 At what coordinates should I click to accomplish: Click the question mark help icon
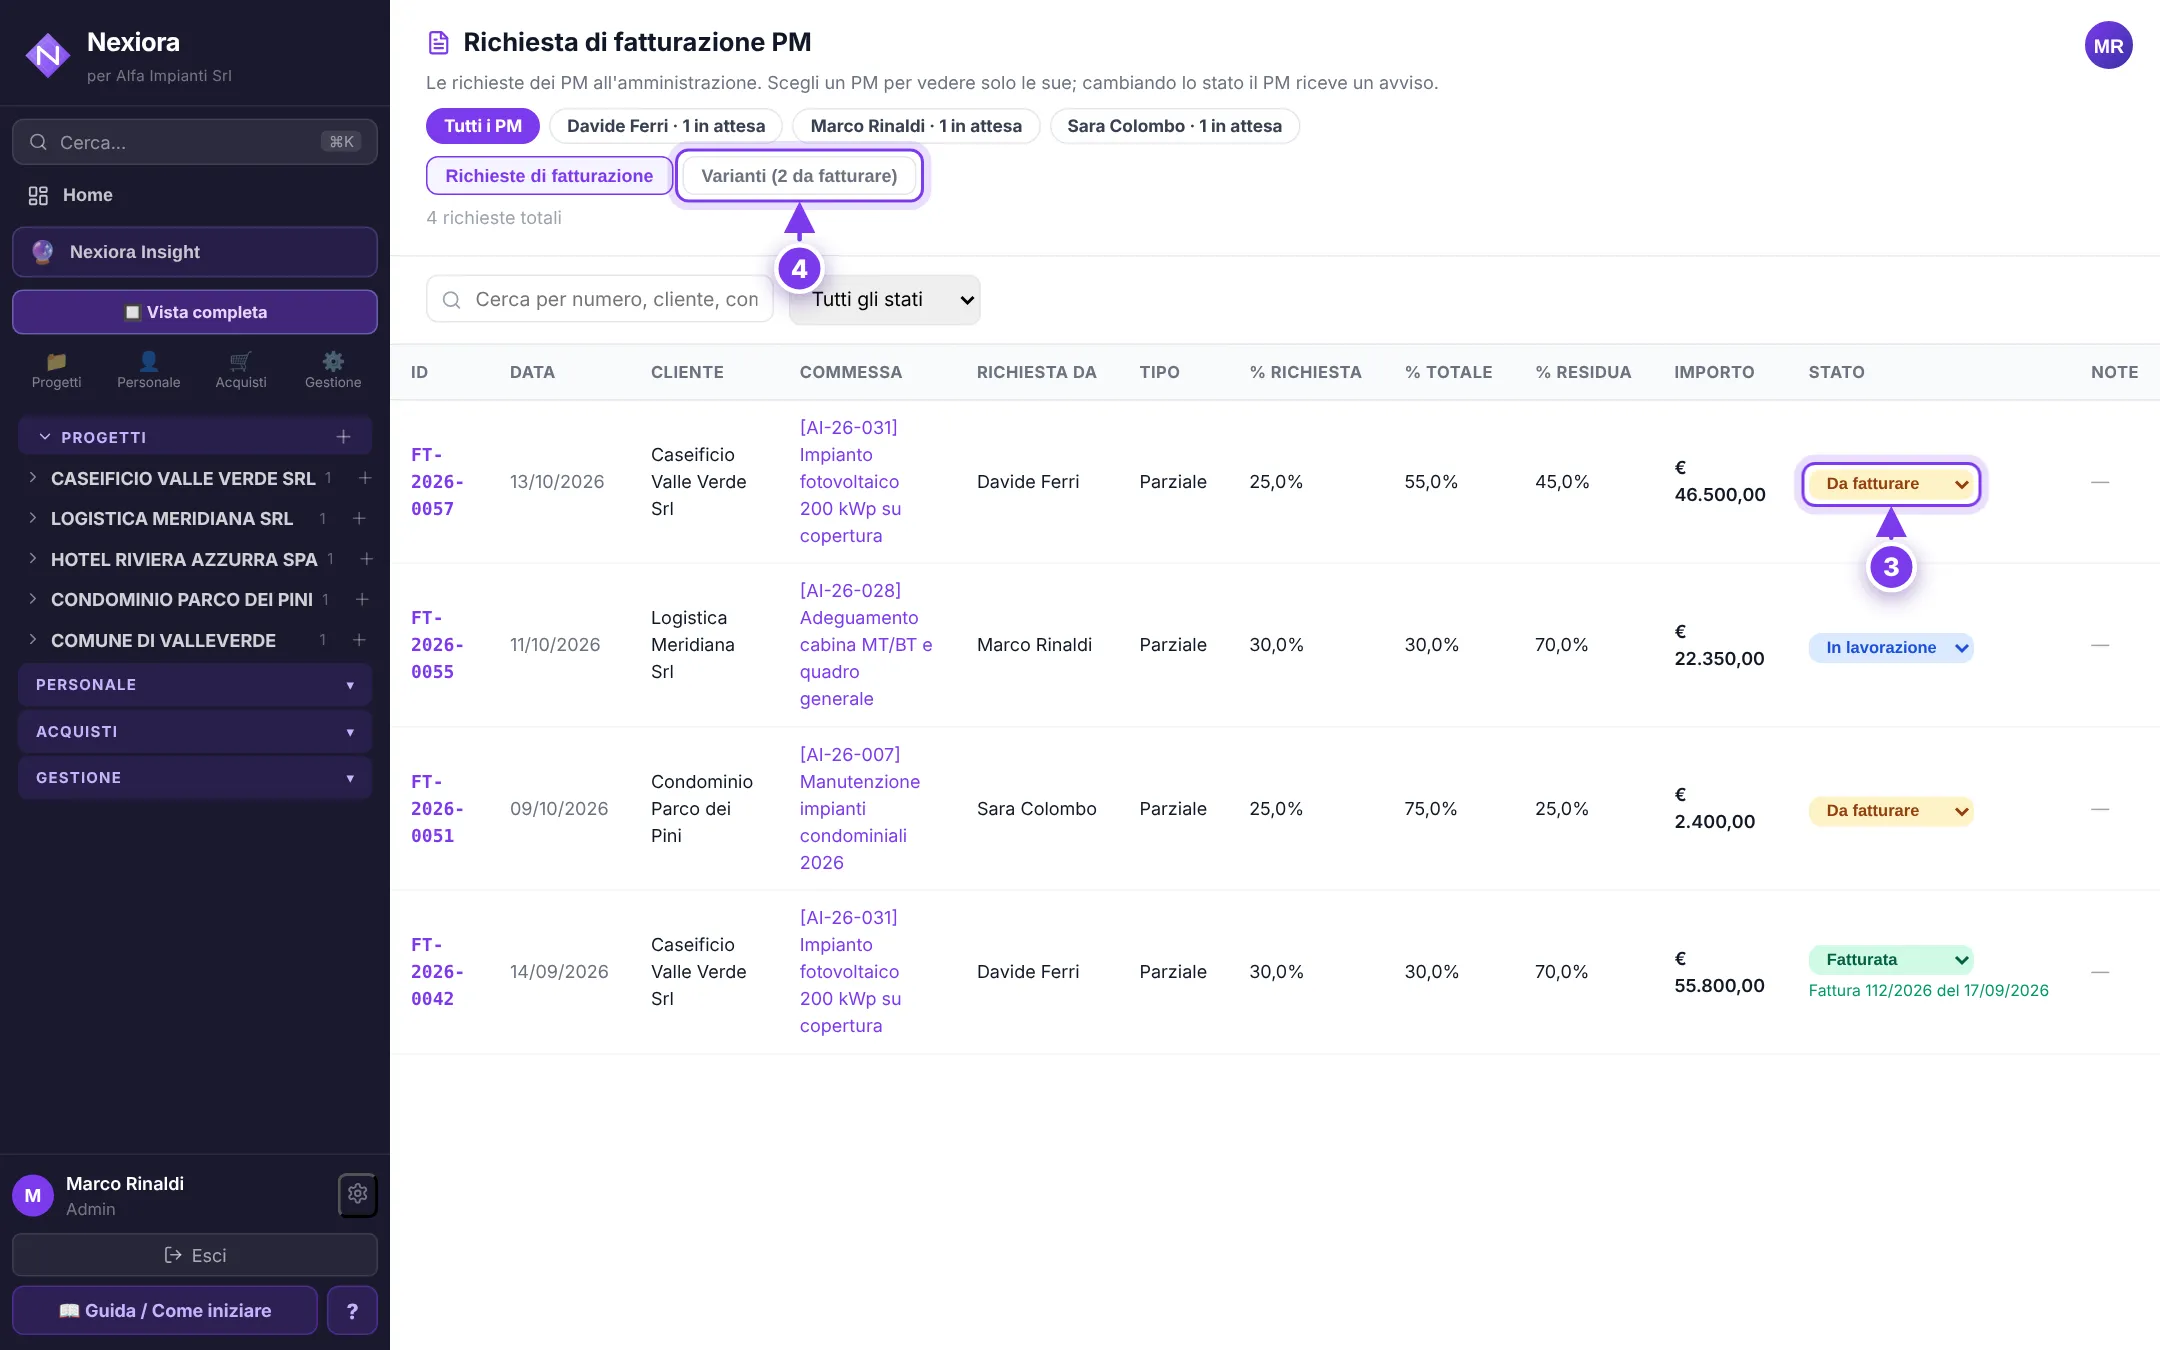coord(352,1310)
